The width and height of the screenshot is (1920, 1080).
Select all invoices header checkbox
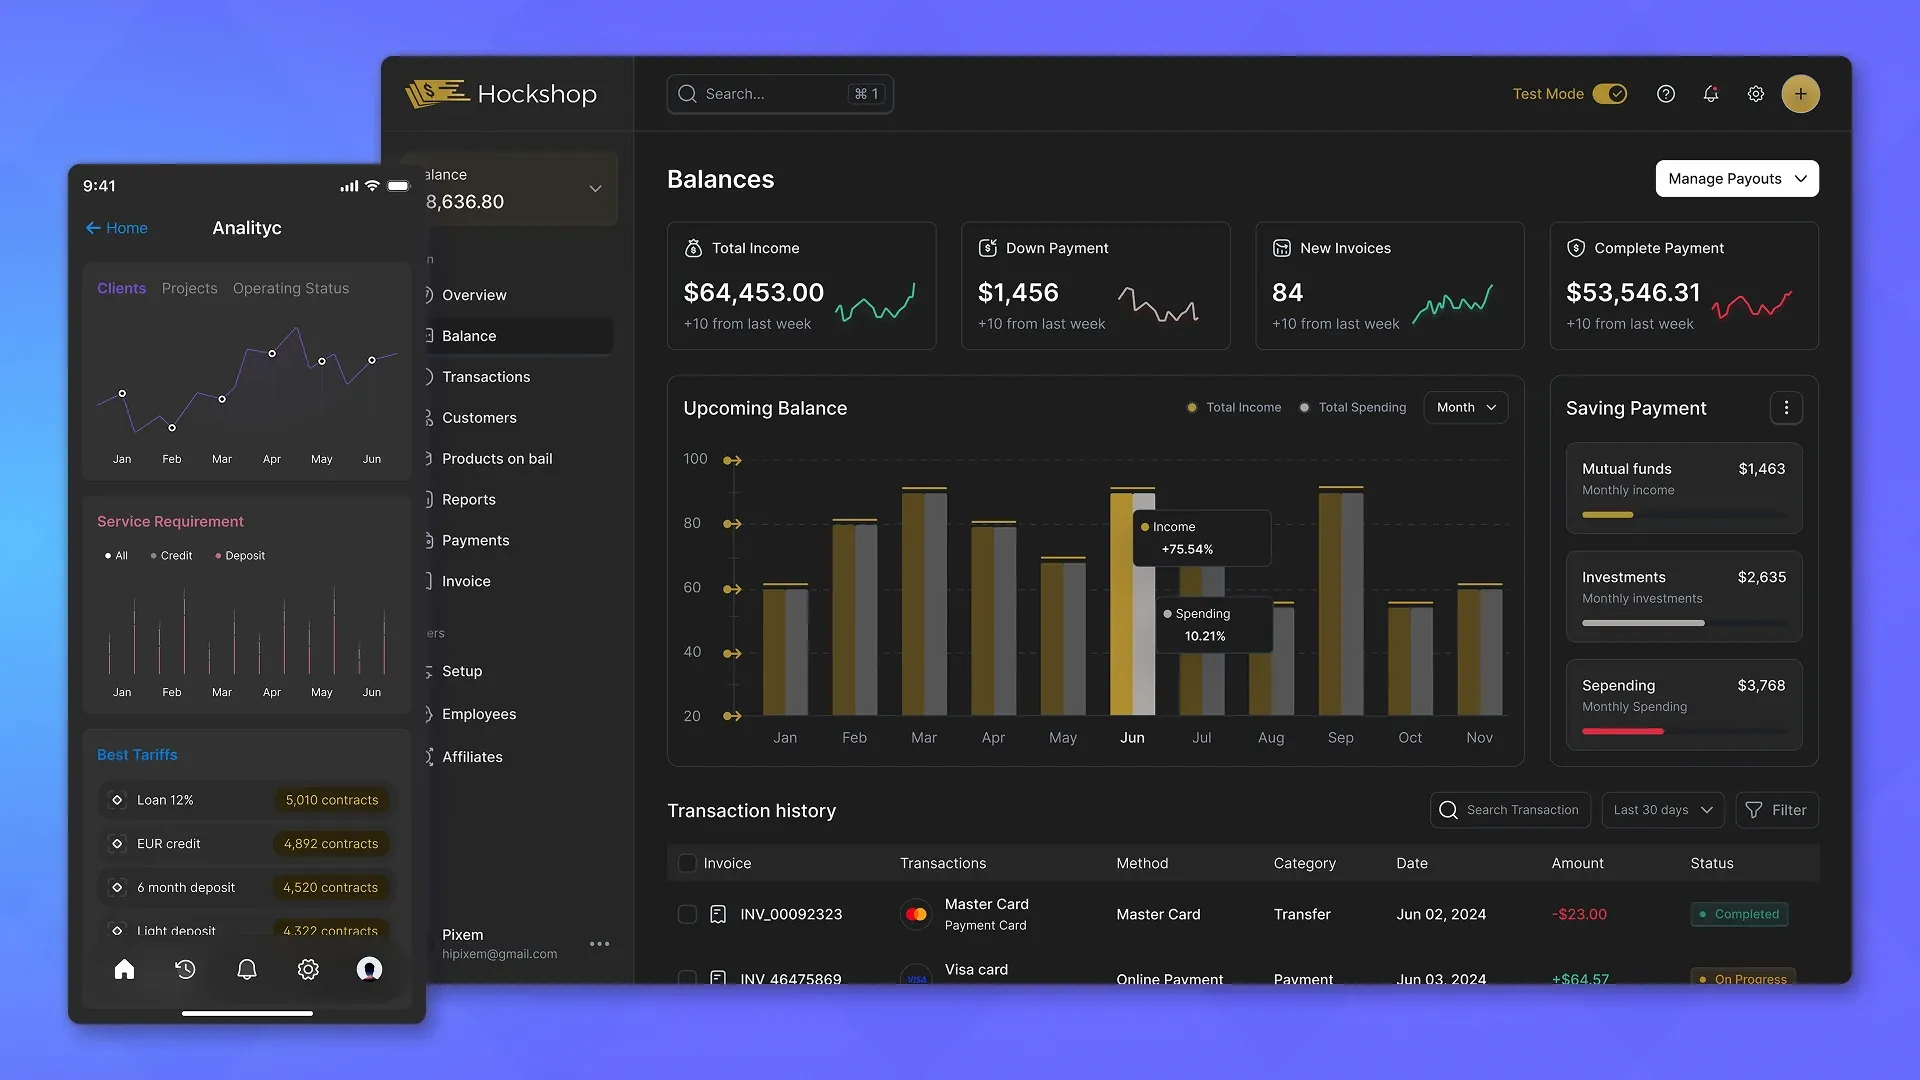pos(687,863)
